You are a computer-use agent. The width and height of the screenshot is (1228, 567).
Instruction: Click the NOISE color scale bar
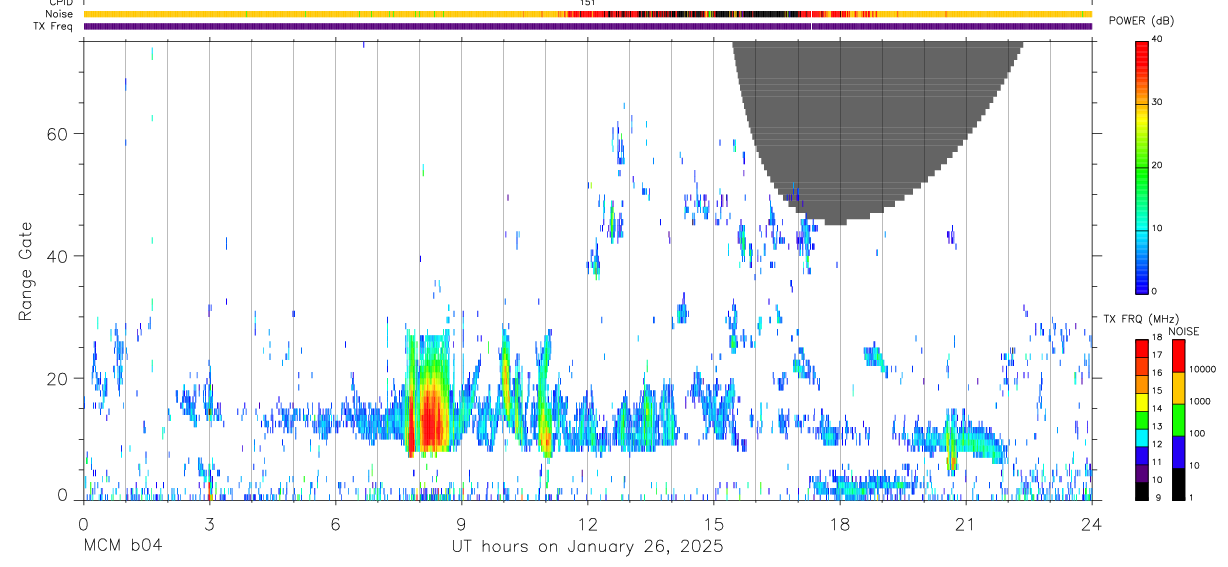point(1178,419)
